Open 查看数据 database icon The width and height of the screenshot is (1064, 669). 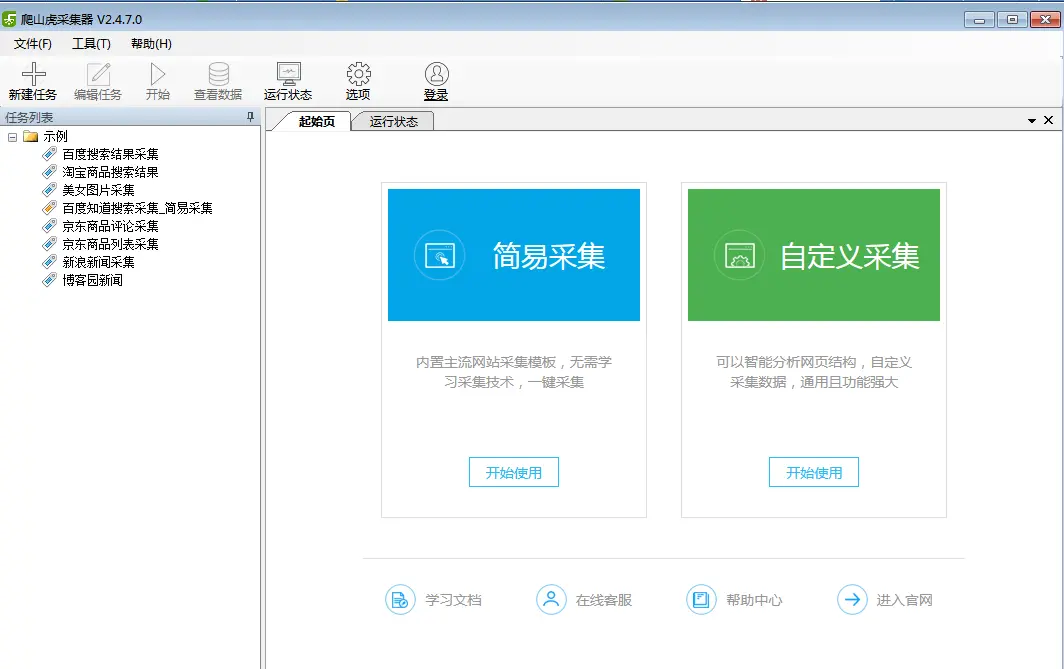pos(218,73)
